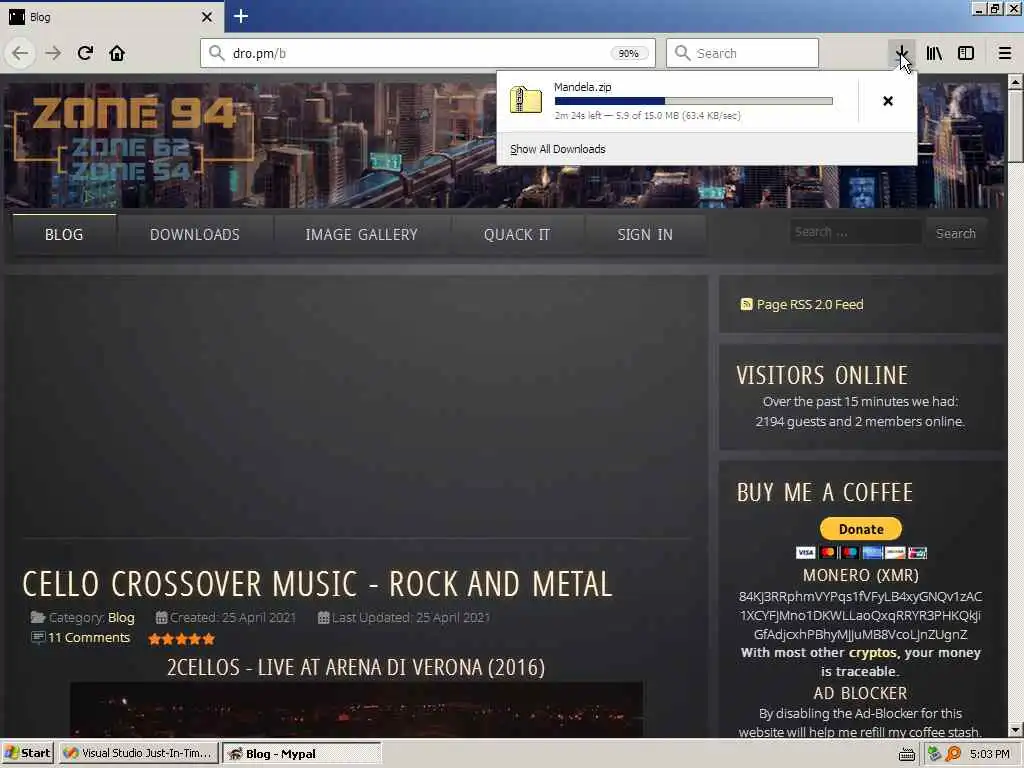This screenshot has height=768, width=1024.
Task: Click the forward navigation arrow
Action: (53, 54)
